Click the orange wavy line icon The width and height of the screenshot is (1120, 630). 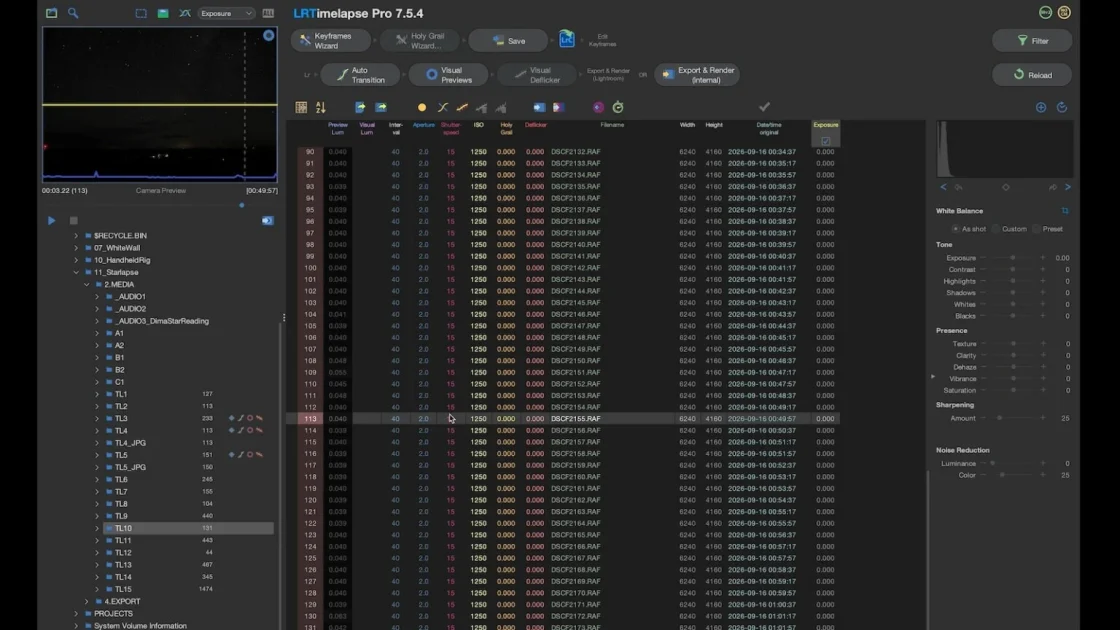[462, 107]
